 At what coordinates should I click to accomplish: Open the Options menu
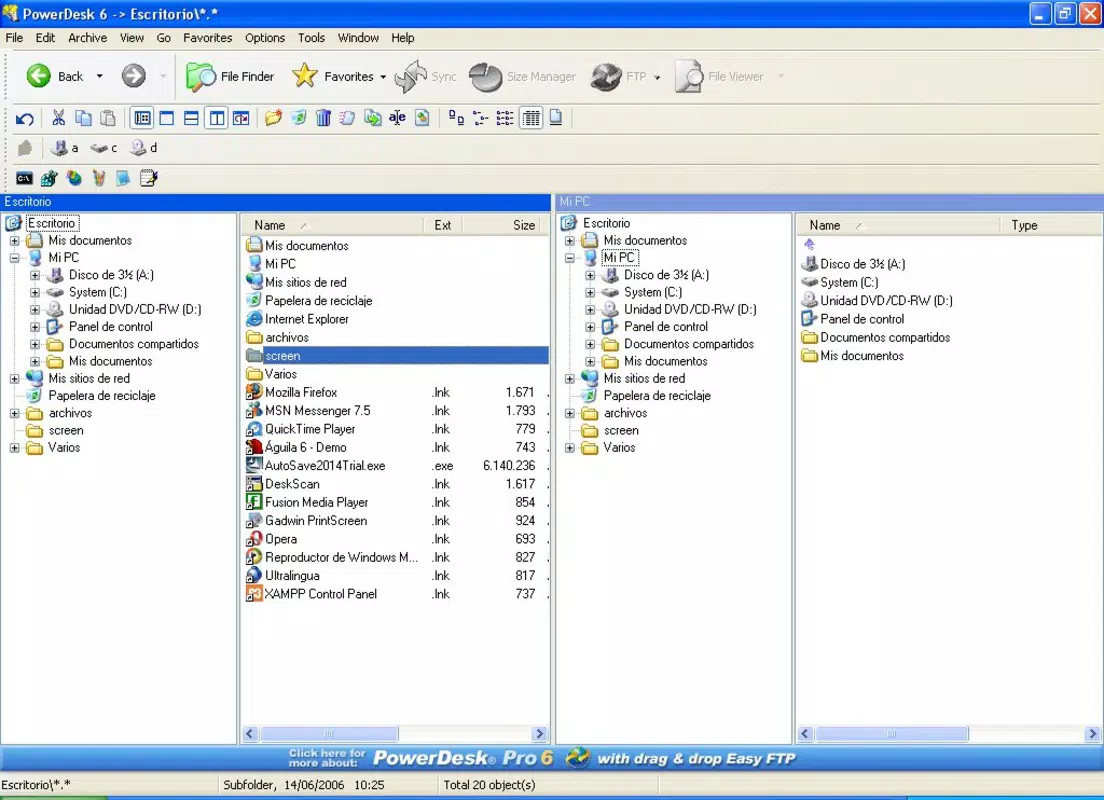point(265,38)
